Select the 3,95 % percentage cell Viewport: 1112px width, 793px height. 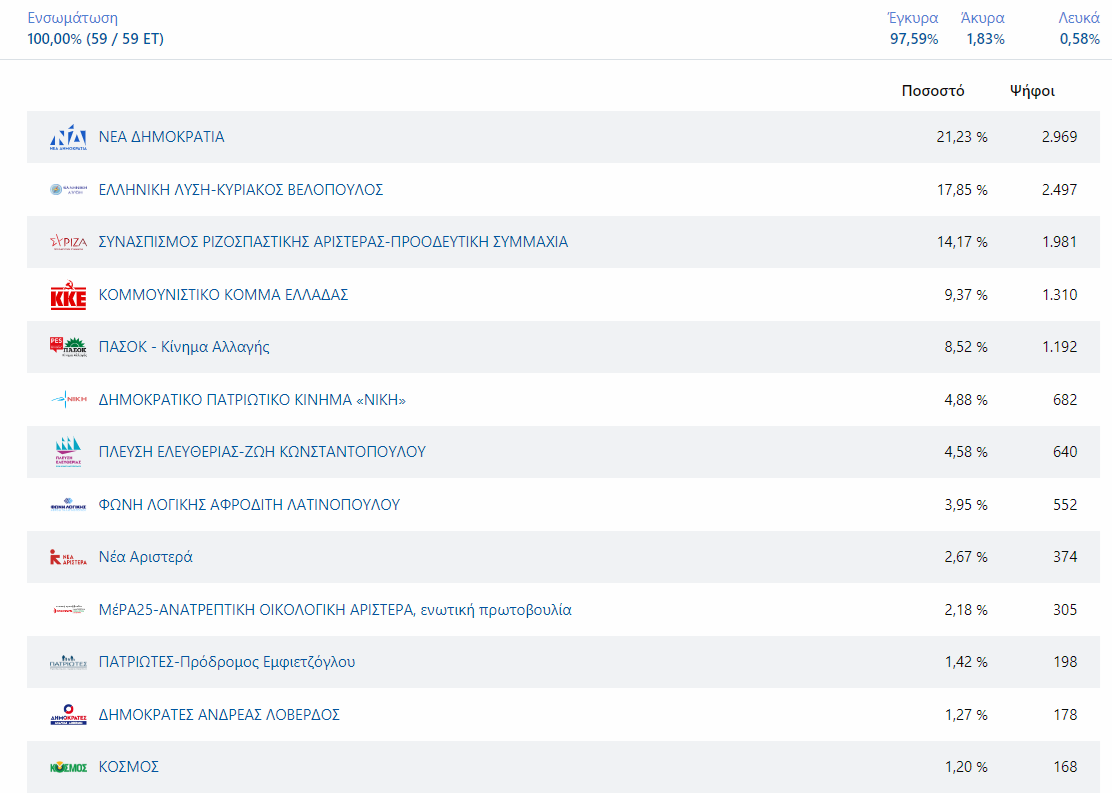[966, 504]
